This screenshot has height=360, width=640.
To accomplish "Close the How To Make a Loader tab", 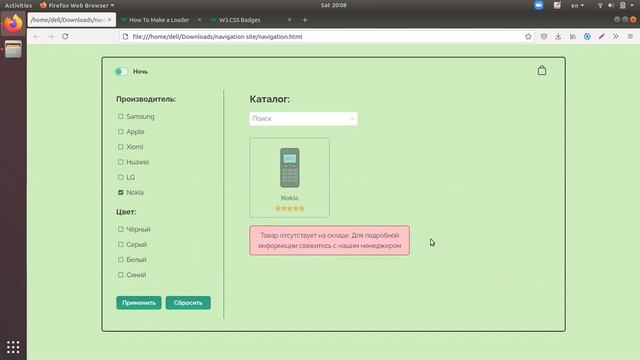I will [x=199, y=20].
